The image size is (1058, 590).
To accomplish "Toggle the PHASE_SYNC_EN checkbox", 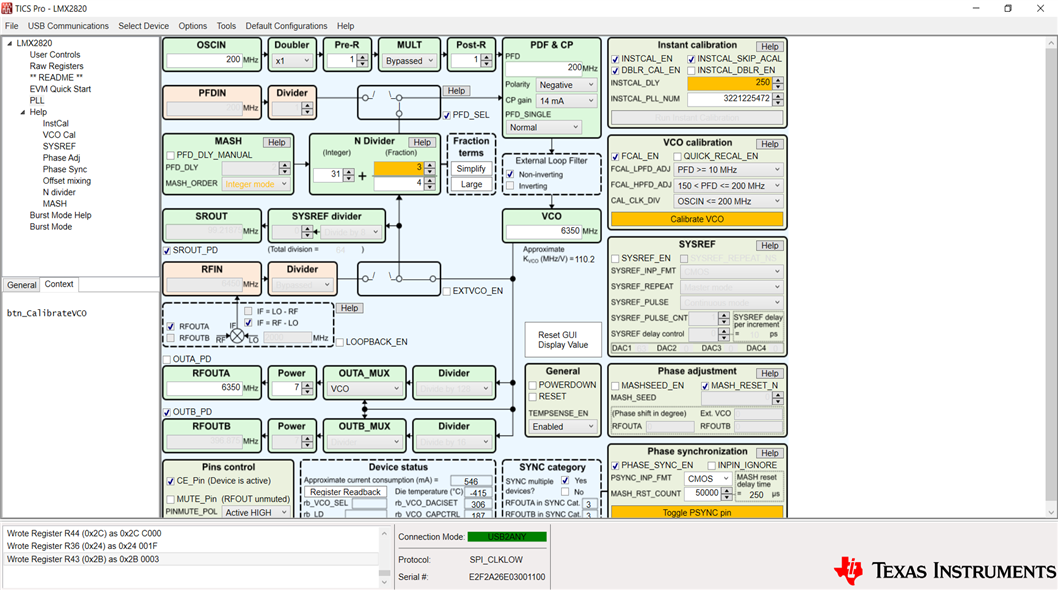I will click(x=615, y=465).
